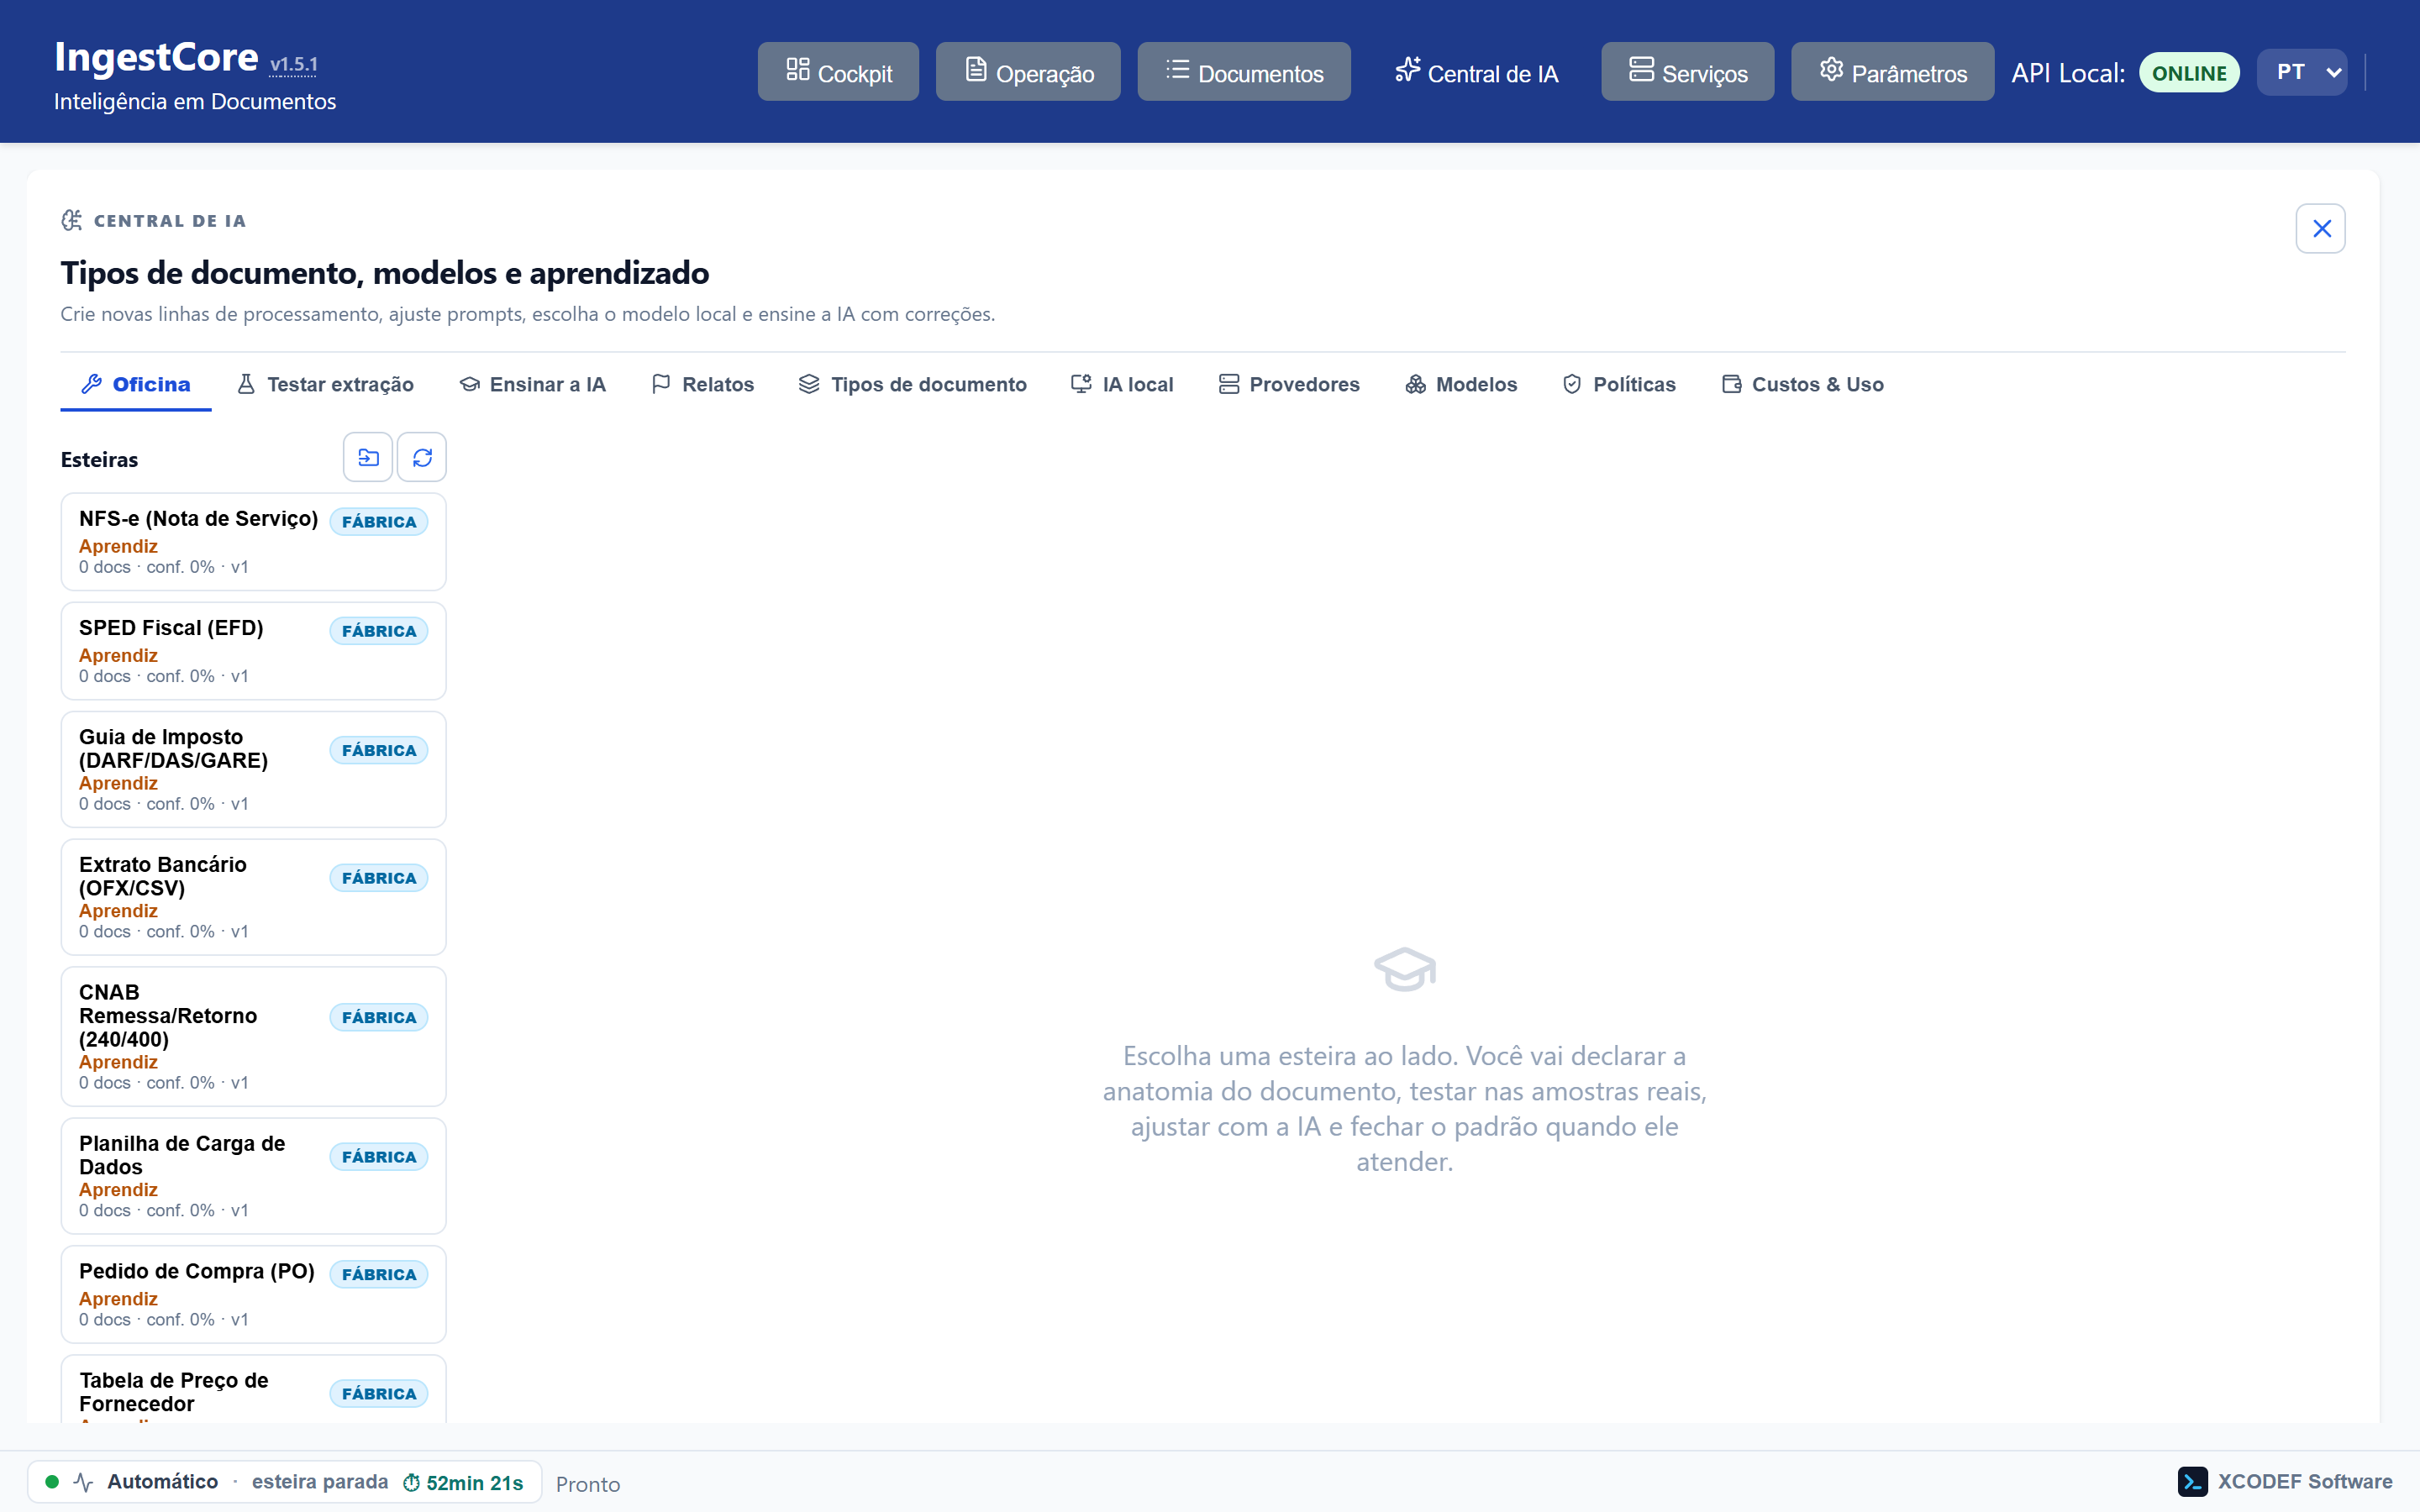
Task: Switch to the Testar extração tab
Action: (325, 385)
